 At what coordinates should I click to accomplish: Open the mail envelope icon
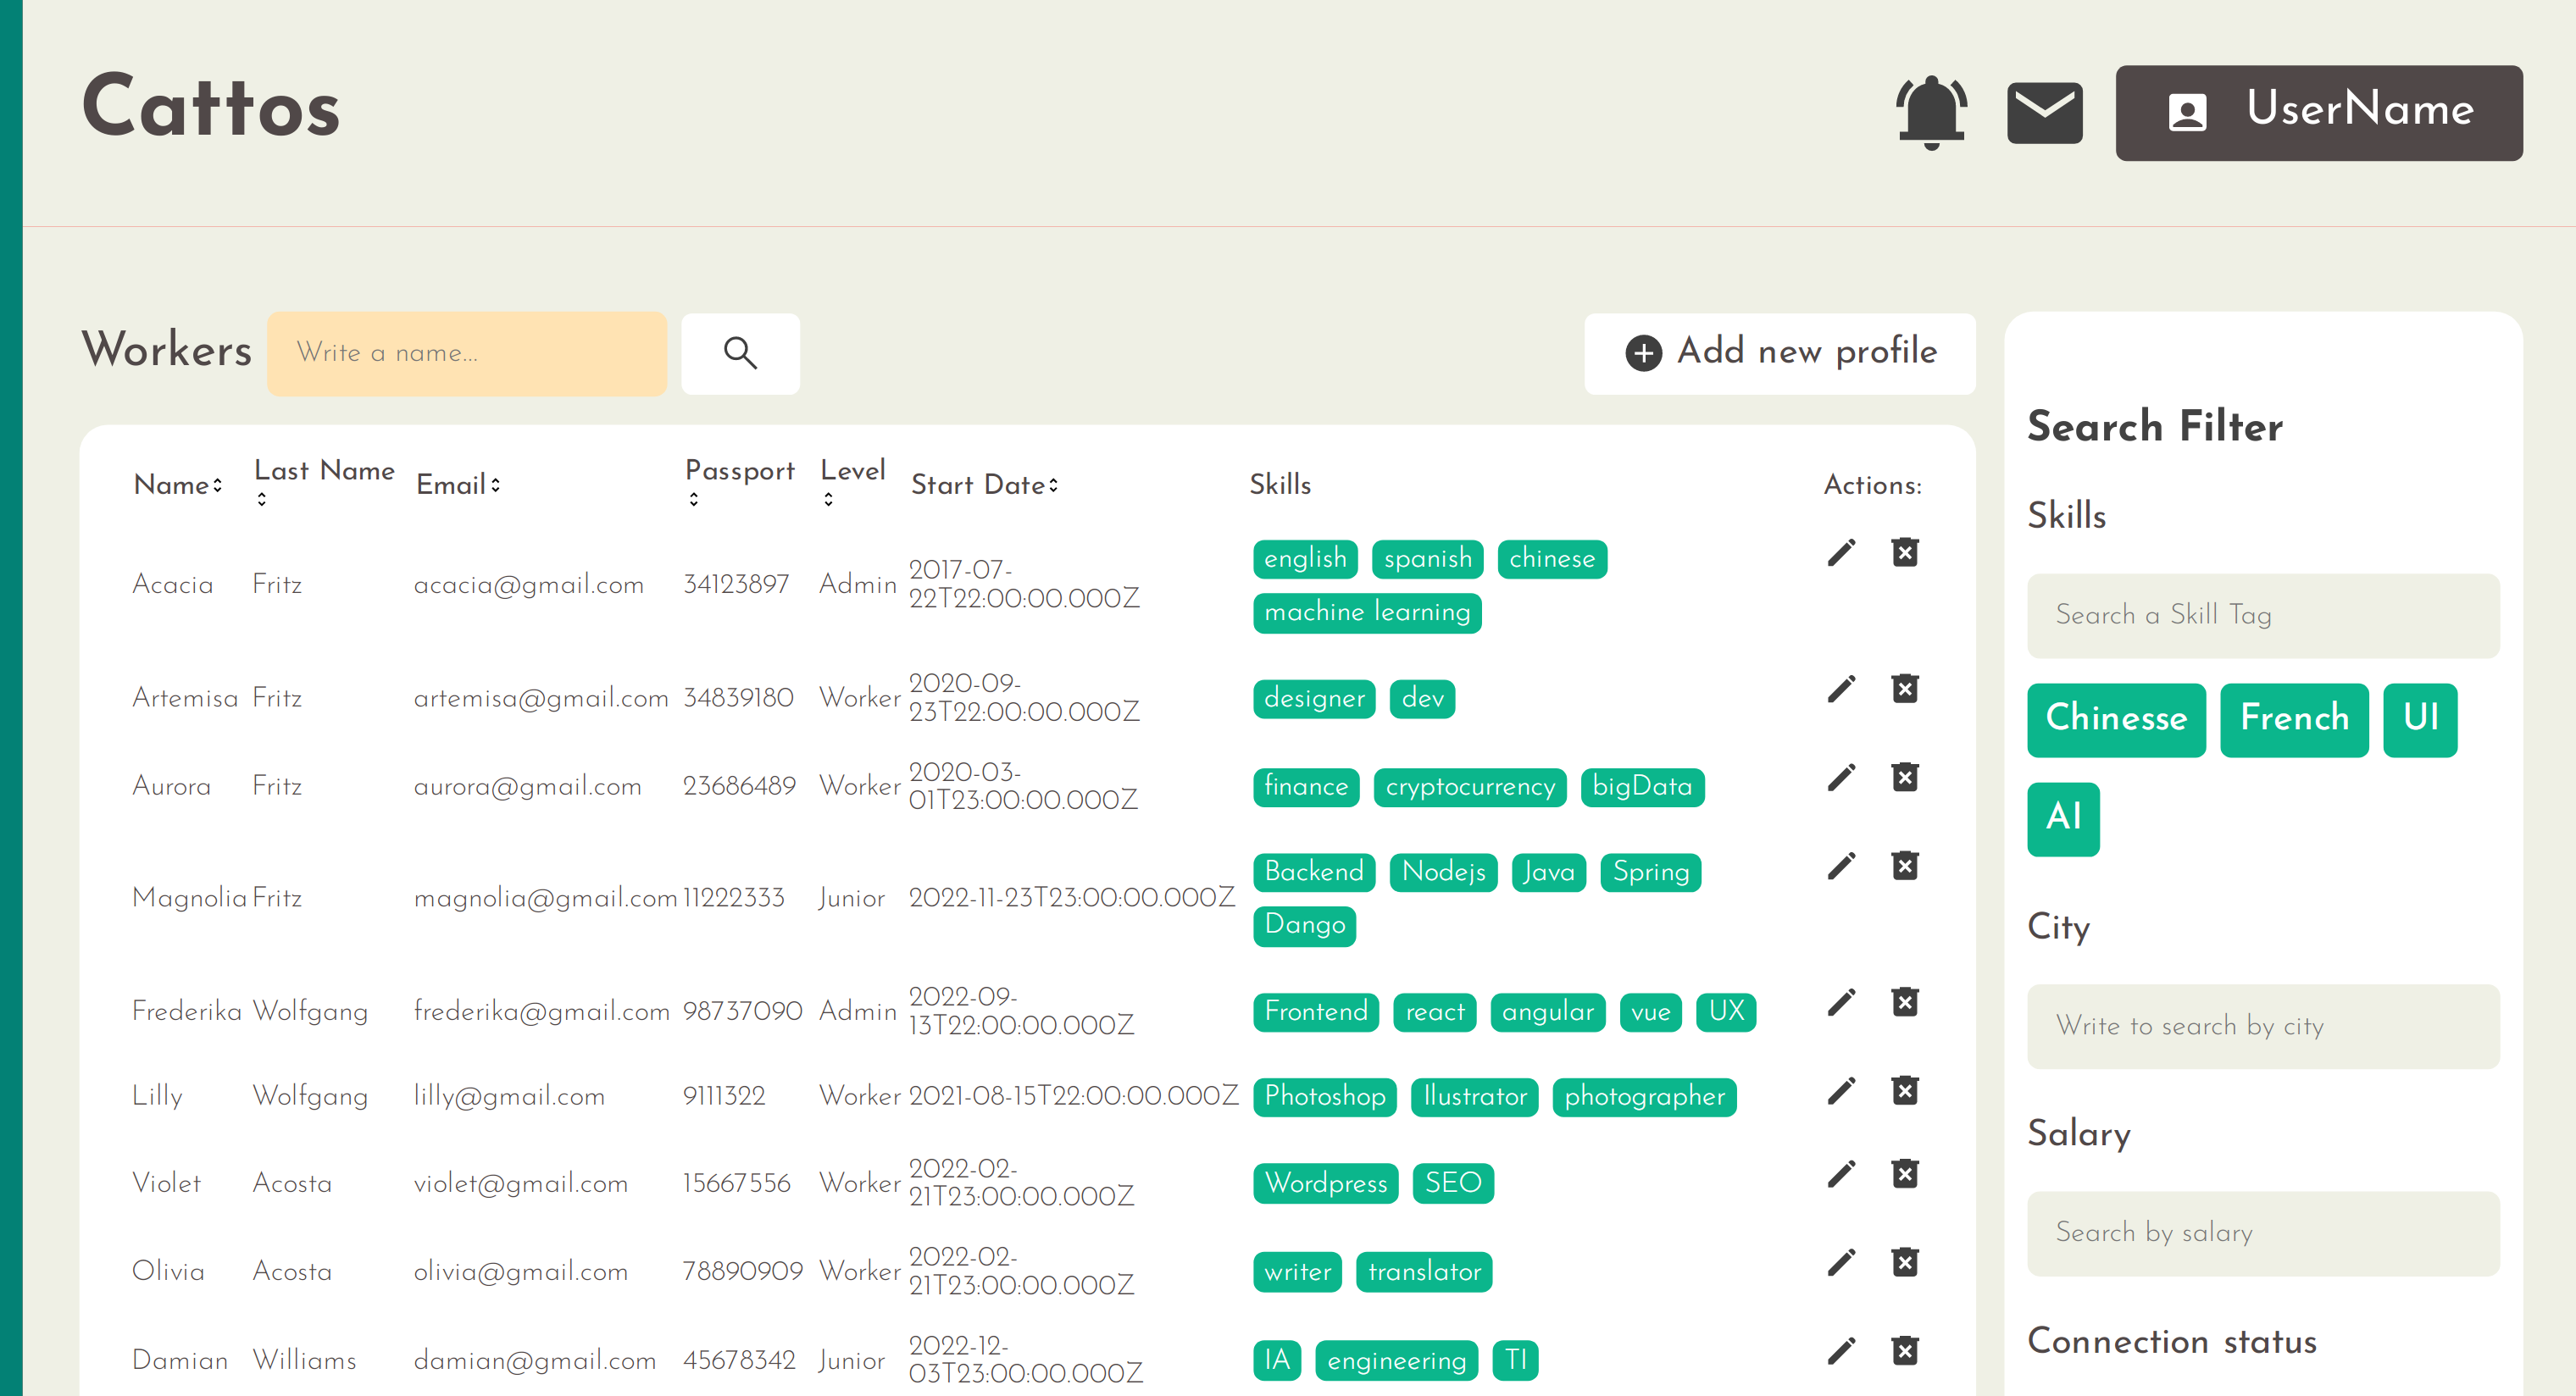pyautogui.click(x=2044, y=113)
